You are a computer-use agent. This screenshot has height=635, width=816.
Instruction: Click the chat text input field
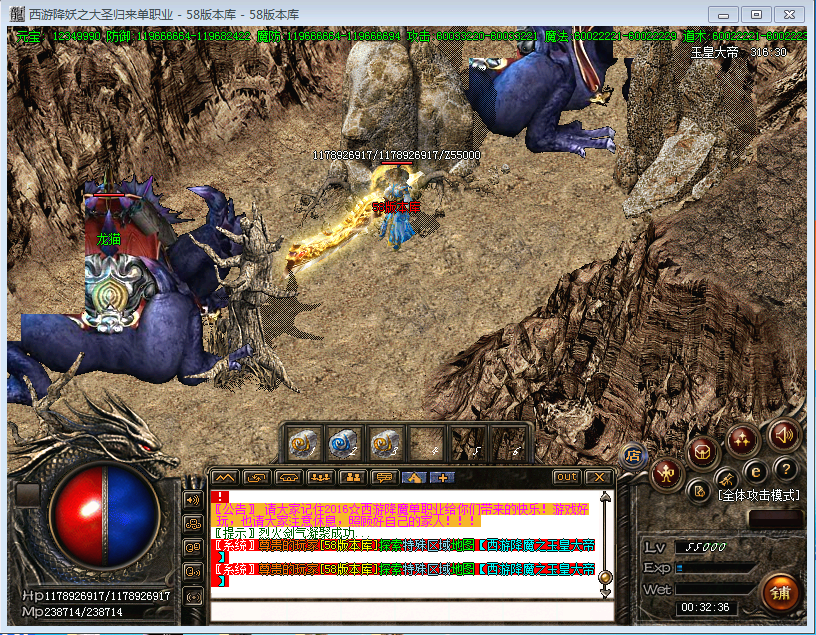[x=411, y=611]
